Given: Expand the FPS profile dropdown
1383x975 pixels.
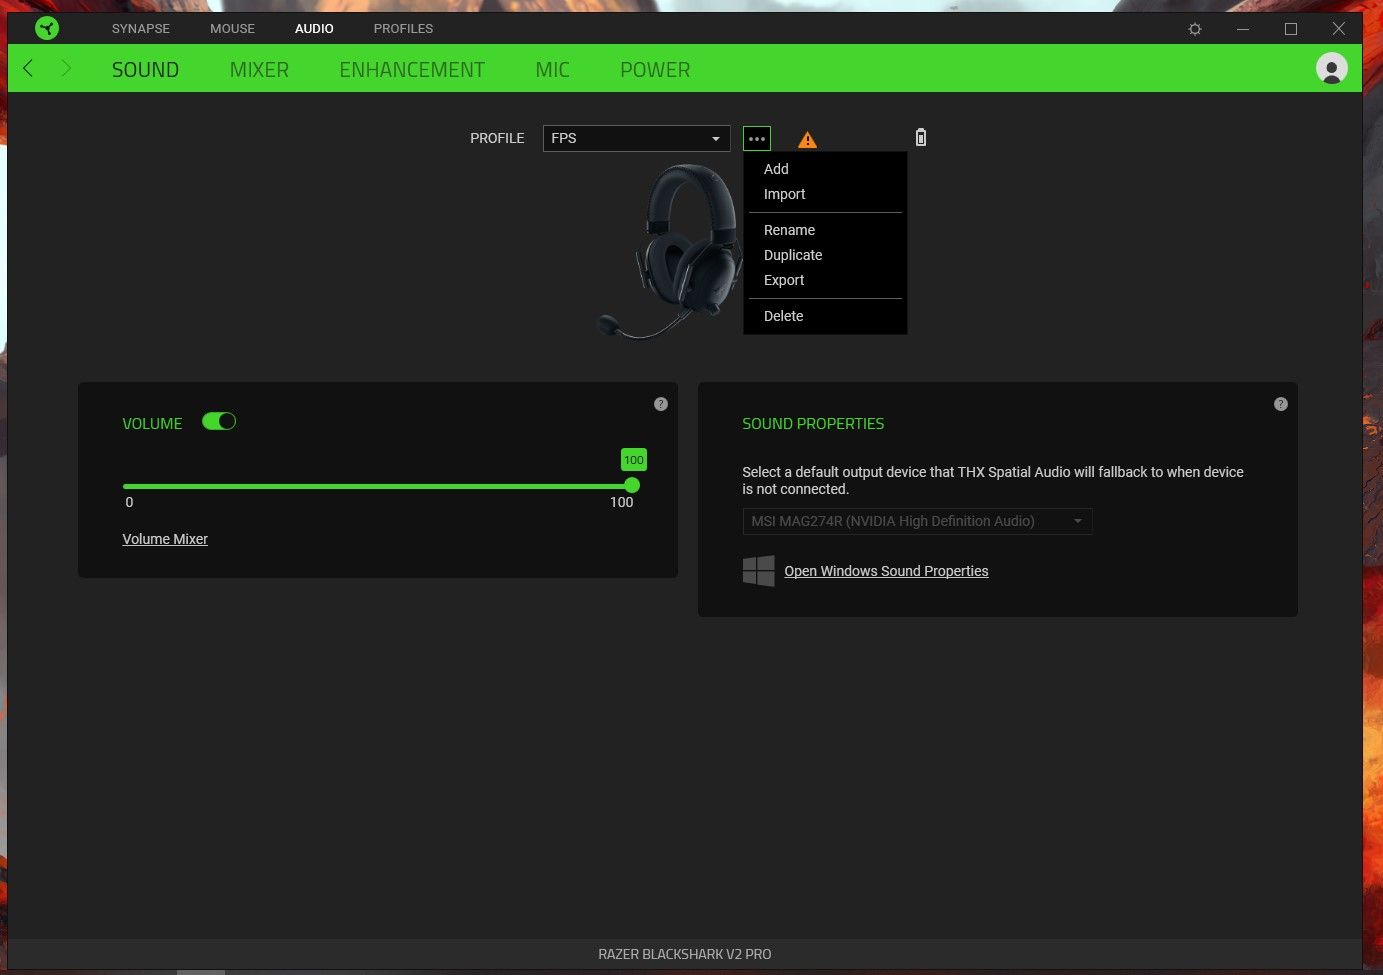Looking at the screenshot, I should coord(636,138).
